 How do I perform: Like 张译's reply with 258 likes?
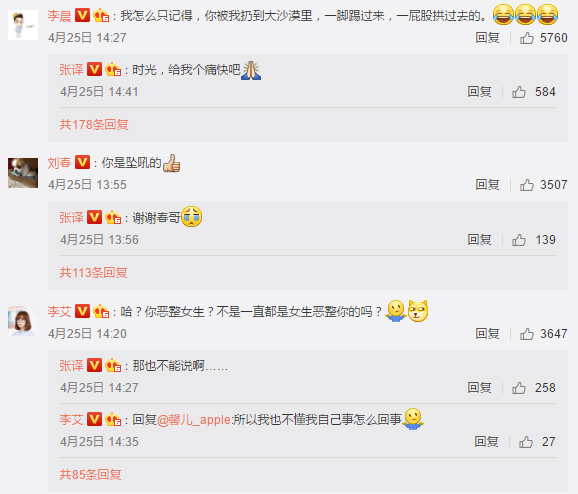pyautogui.click(x=519, y=388)
